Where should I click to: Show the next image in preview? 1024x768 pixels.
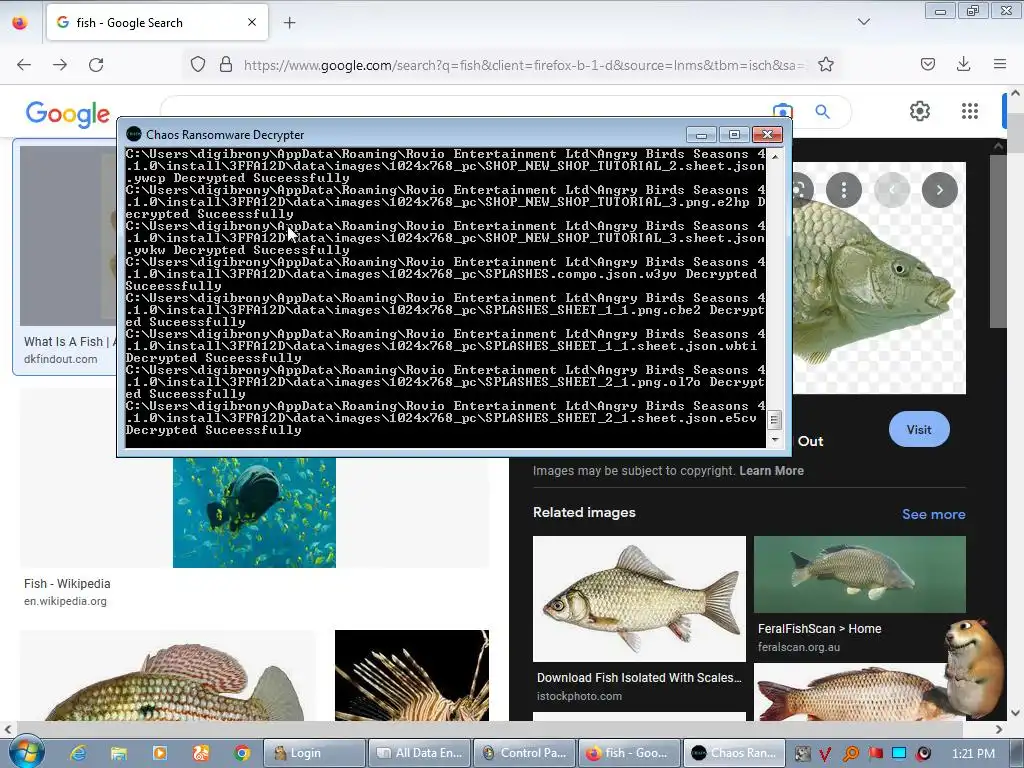click(940, 190)
